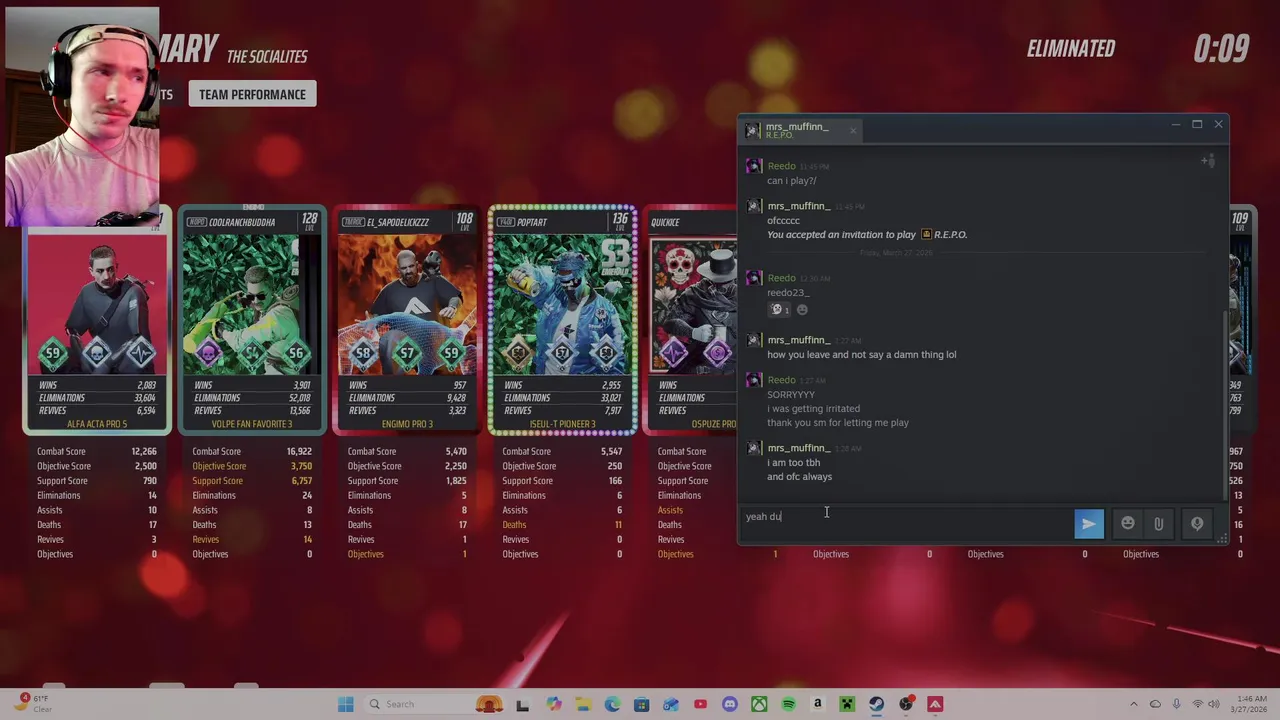Open the emoticon picker in chat
This screenshot has width=1280, height=720.
click(1128, 523)
